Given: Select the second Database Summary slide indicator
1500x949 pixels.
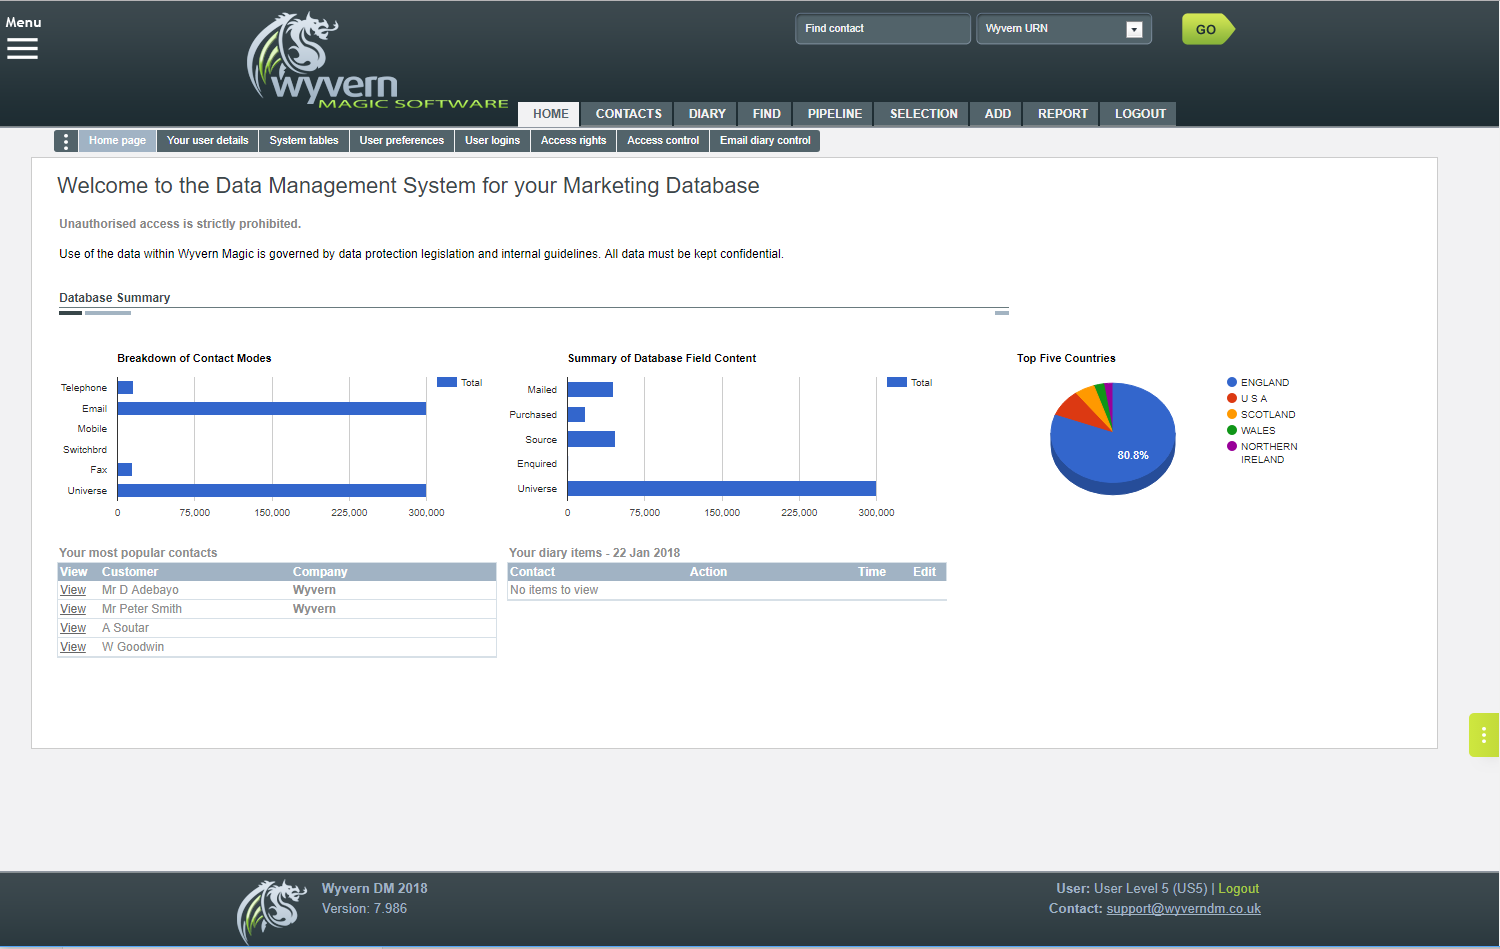Looking at the screenshot, I should point(108,313).
